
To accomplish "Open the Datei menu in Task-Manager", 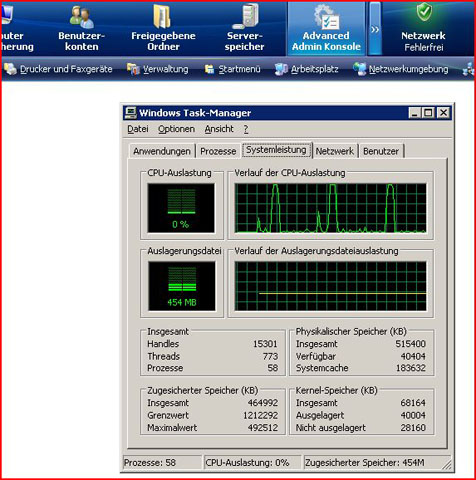I will pyautogui.click(x=138, y=129).
